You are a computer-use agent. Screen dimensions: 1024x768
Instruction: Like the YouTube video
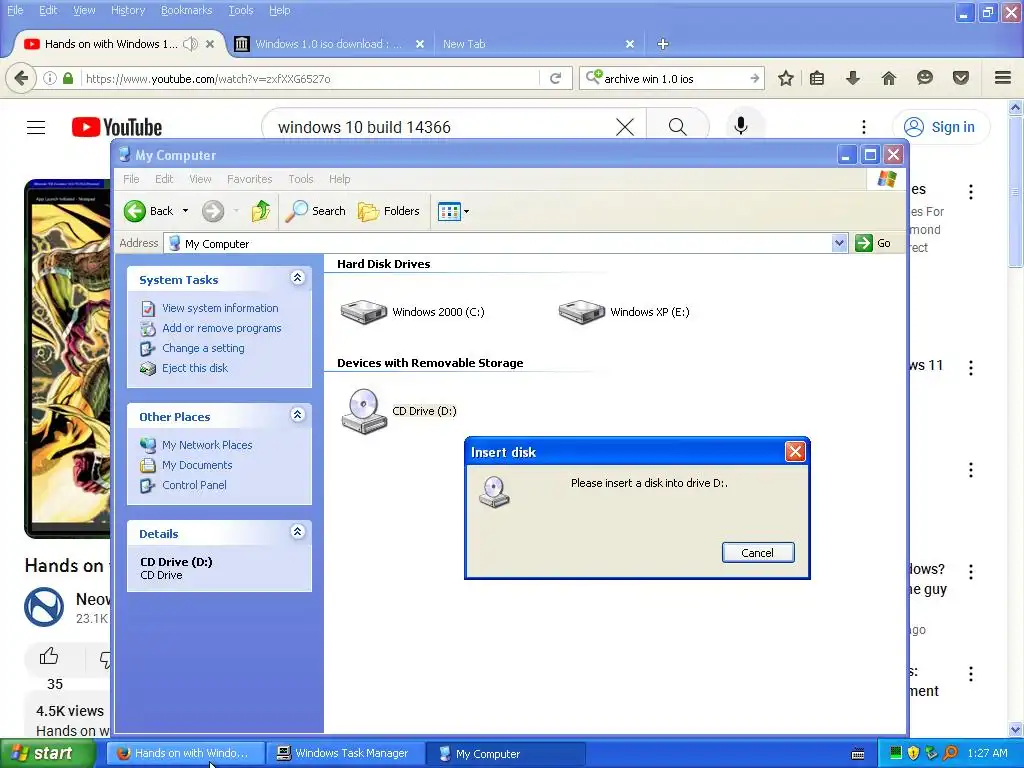pyautogui.click(x=49, y=656)
